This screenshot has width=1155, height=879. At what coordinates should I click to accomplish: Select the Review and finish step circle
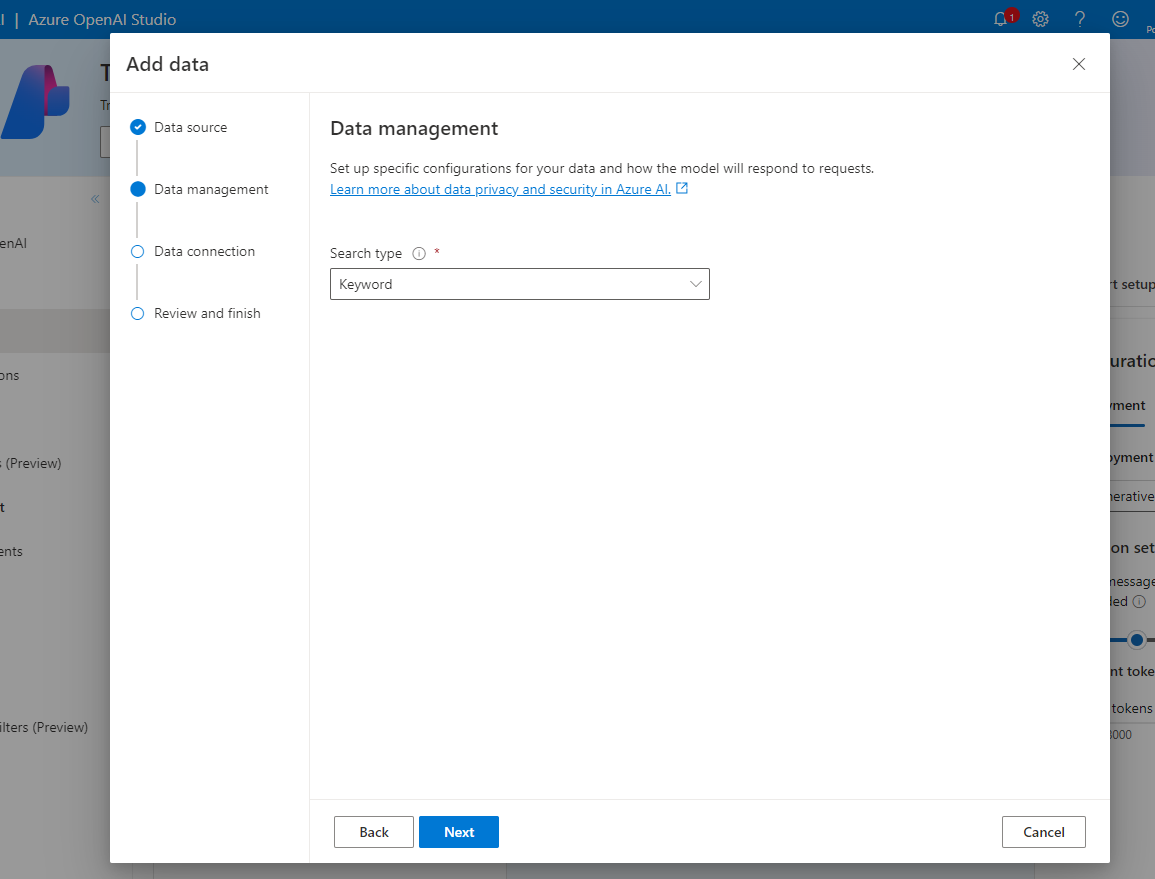coord(137,313)
